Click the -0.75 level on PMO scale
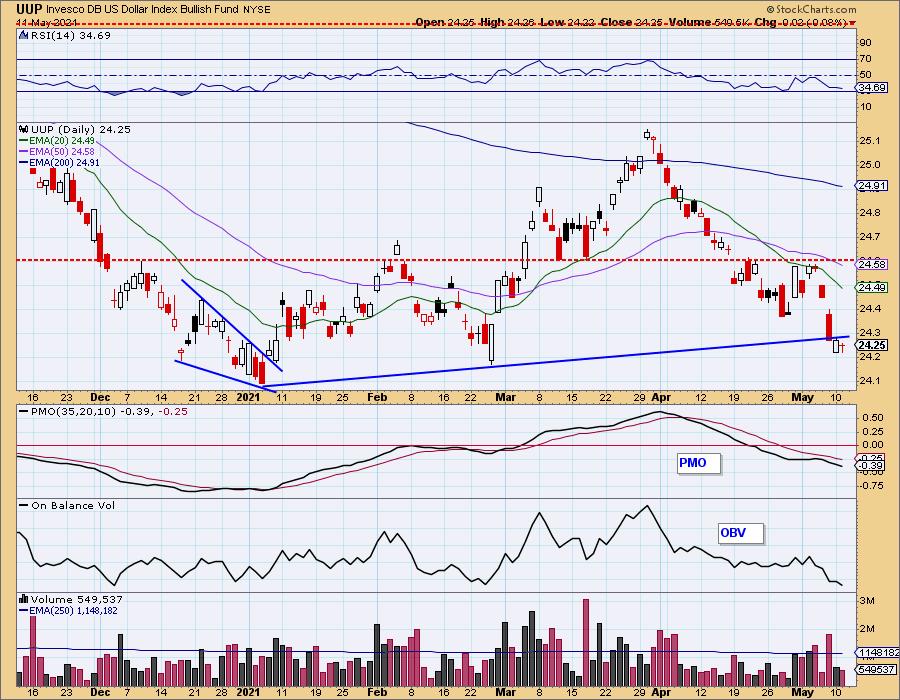This screenshot has width=900, height=700. (871, 486)
